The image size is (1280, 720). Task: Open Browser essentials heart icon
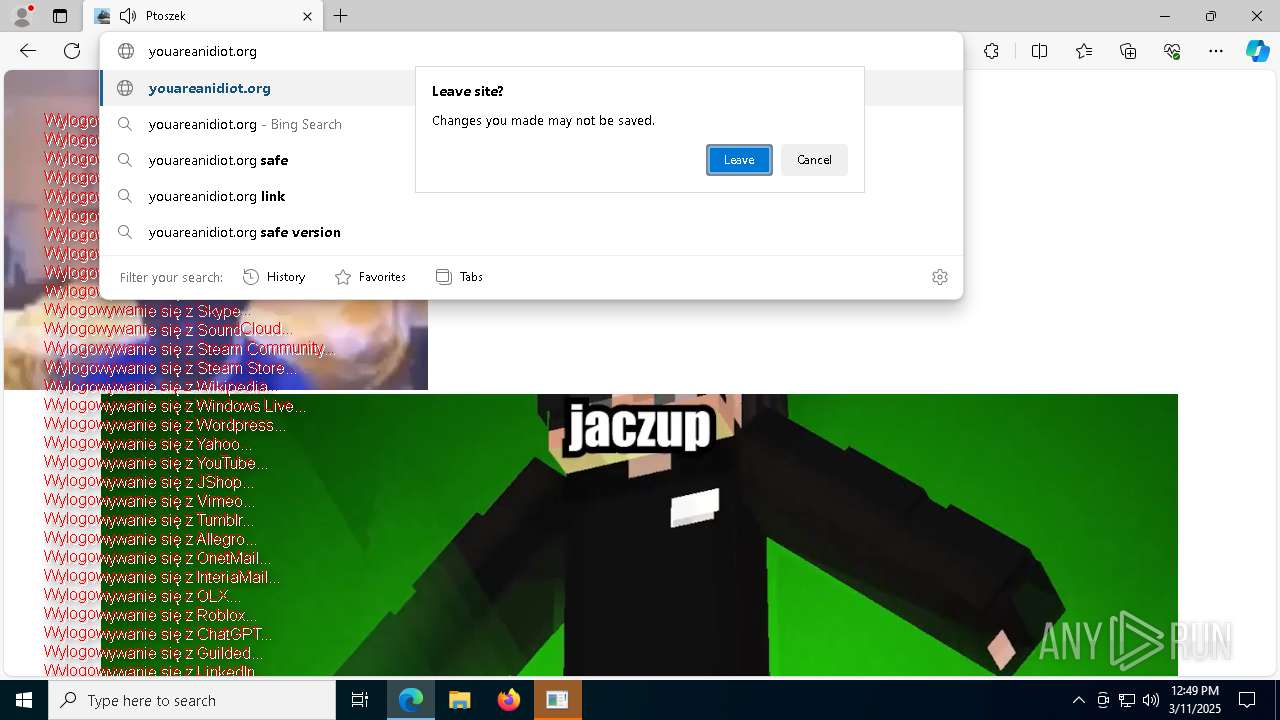point(1172,51)
